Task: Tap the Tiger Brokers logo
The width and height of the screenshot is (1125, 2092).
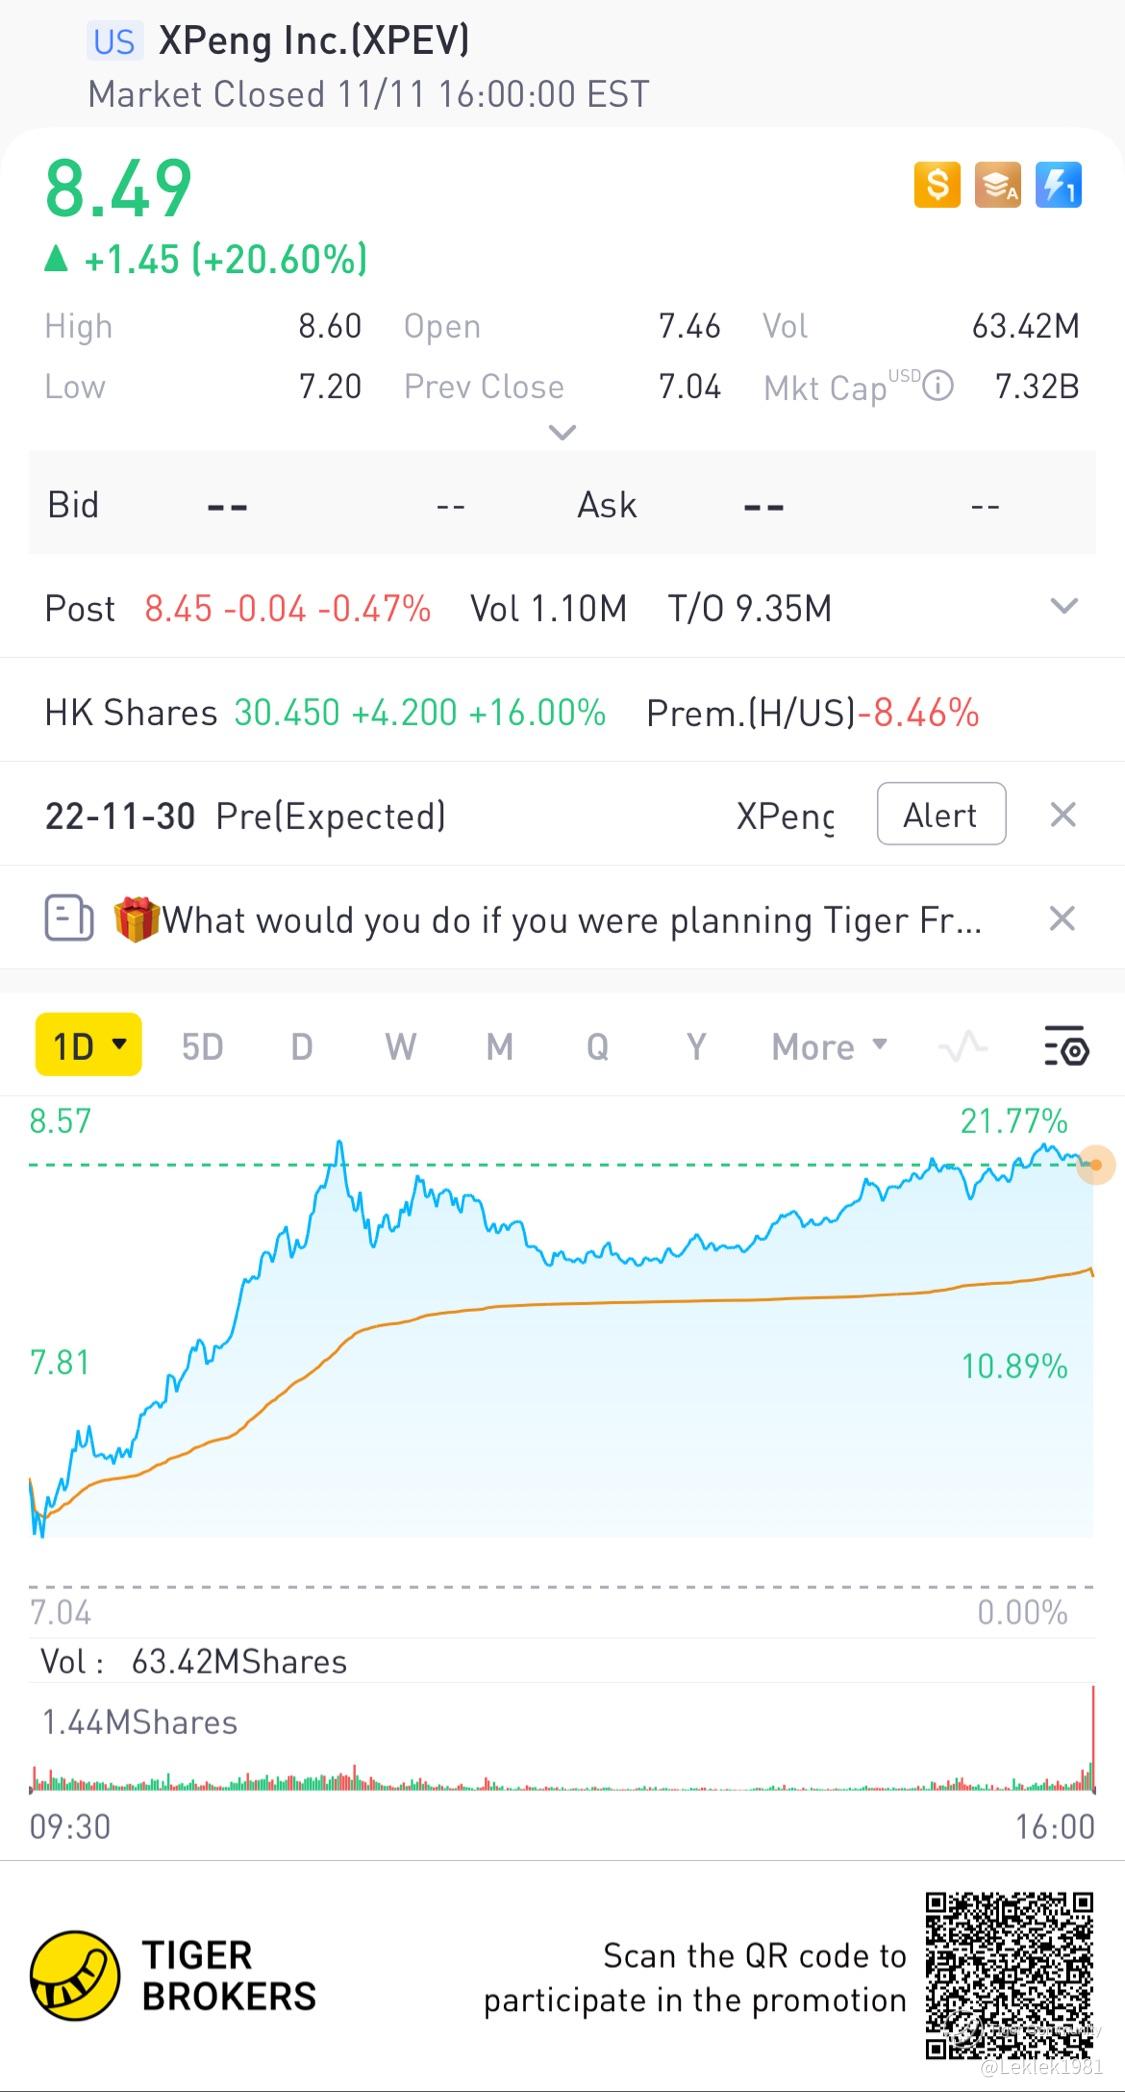Action: (75, 1975)
